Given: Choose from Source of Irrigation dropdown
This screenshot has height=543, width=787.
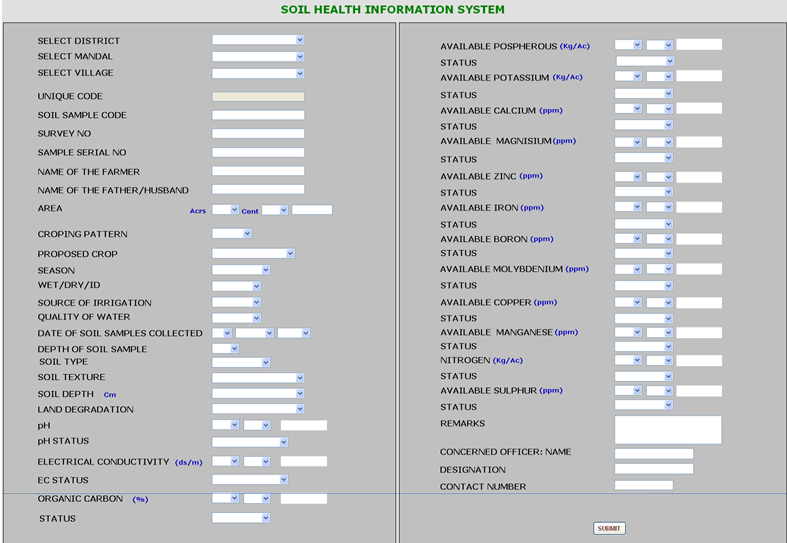Looking at the screenshot, I should (x=236, y=302).
